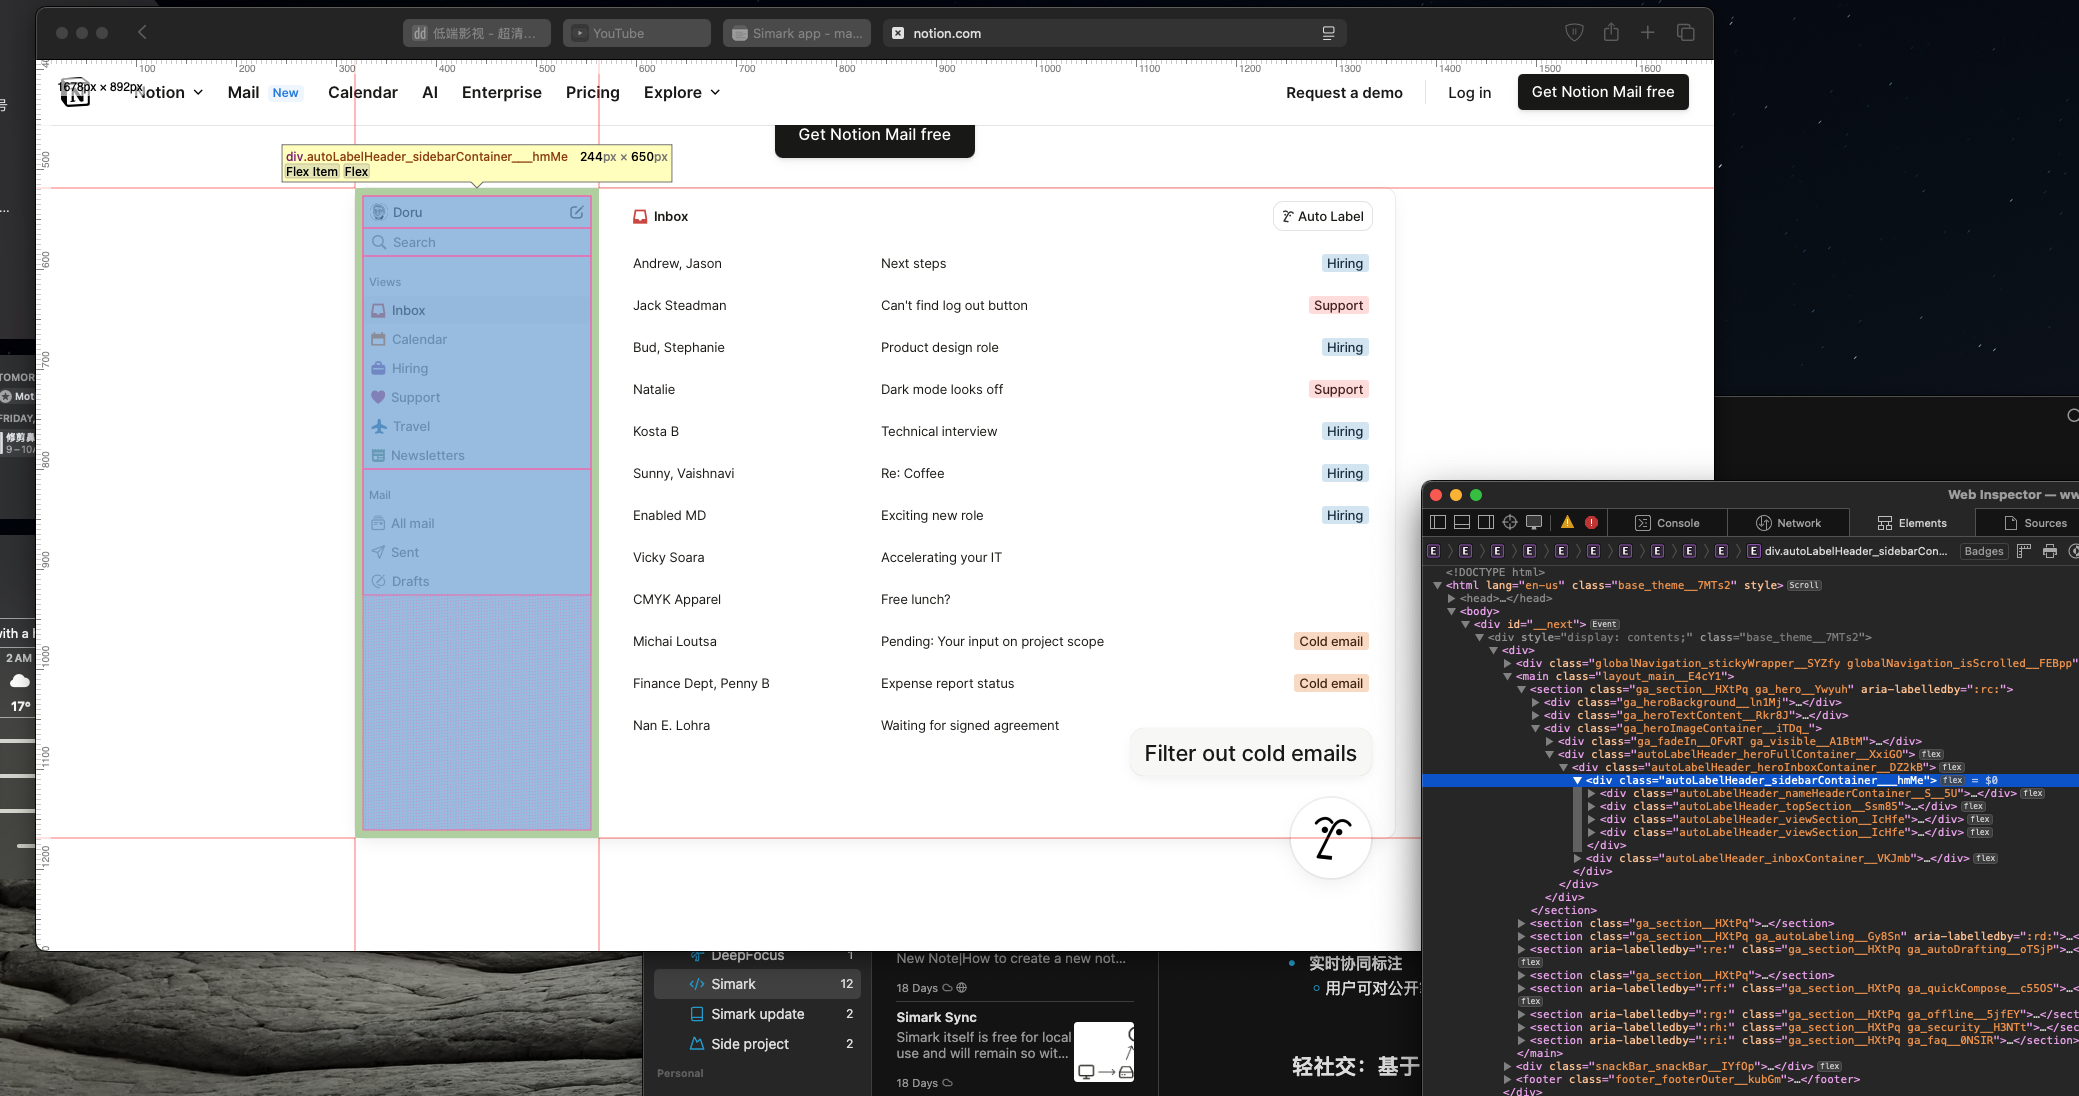
Task: Open device settings monitor icon in Web Inspector
Action: coord(1534,522)
